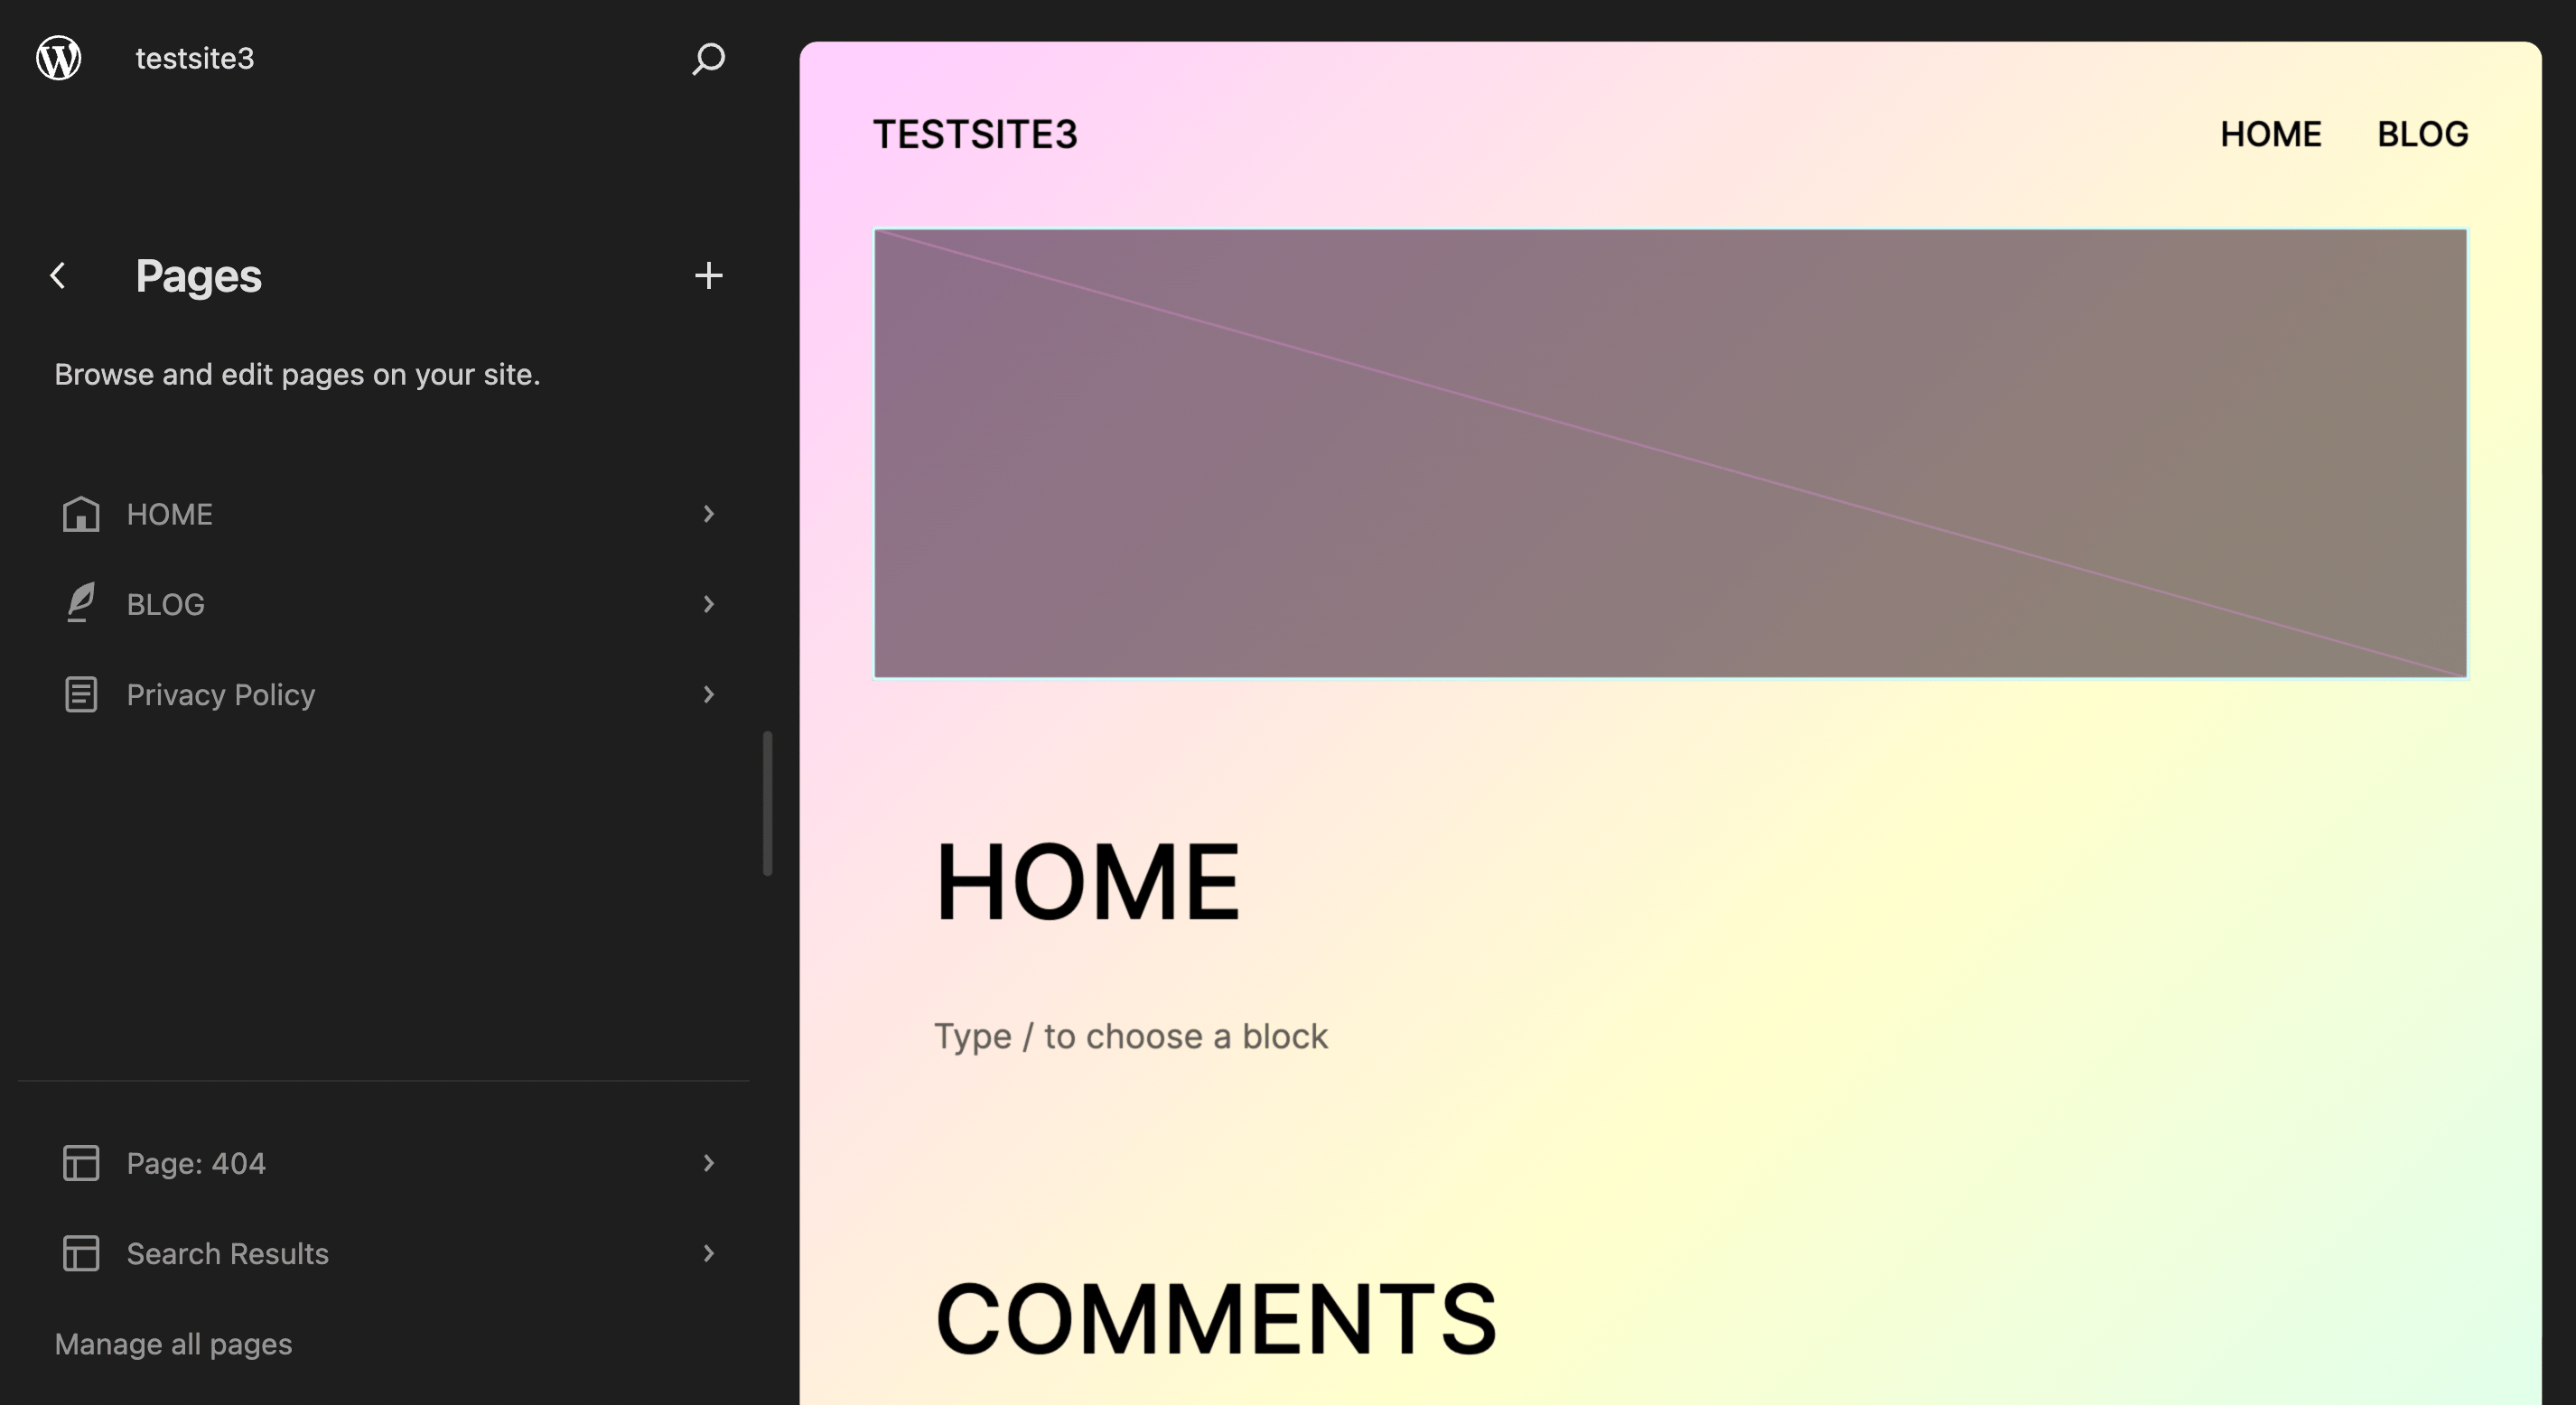
Task: Add a new page with the plus icon
Action: click(x=708, y=276)
